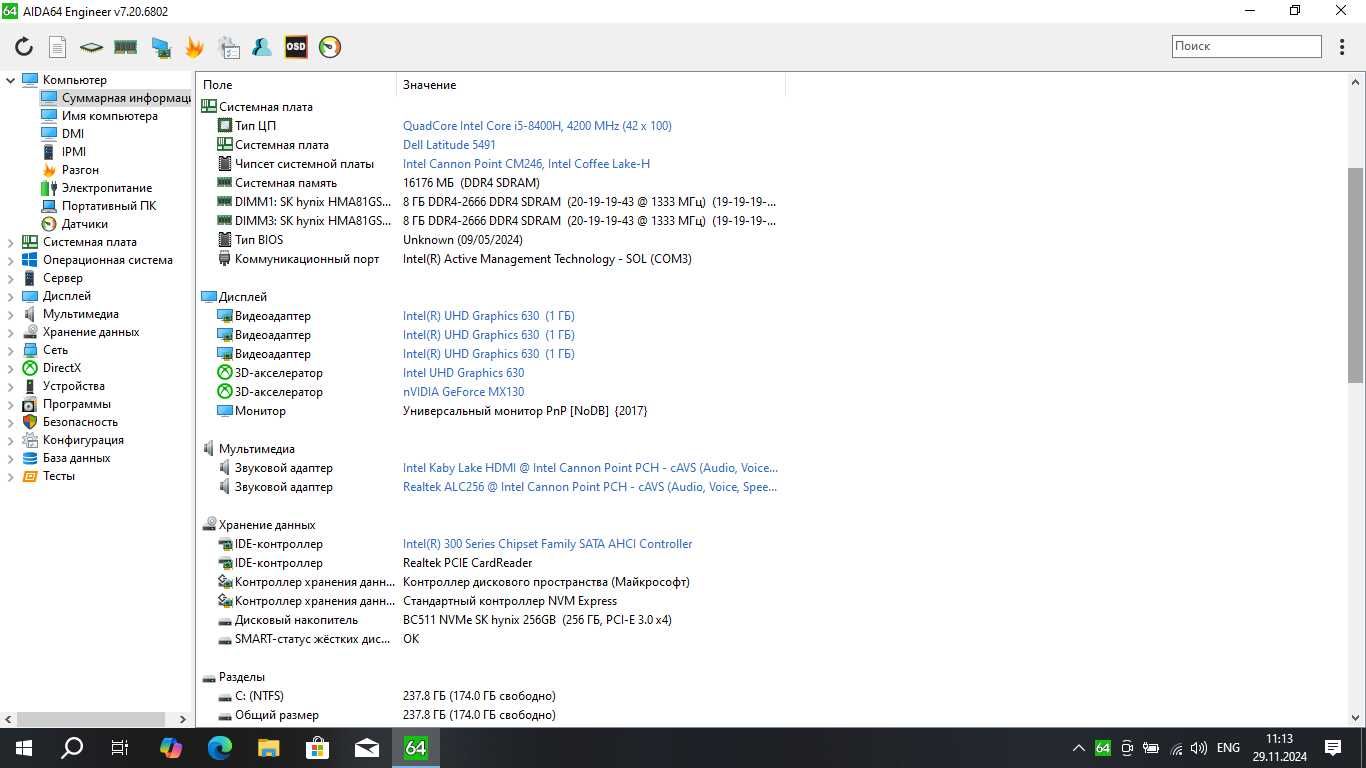This screenshot has height=768, width=1366.
Task: Select the Тесты tree item
Action: coord(48,476)
